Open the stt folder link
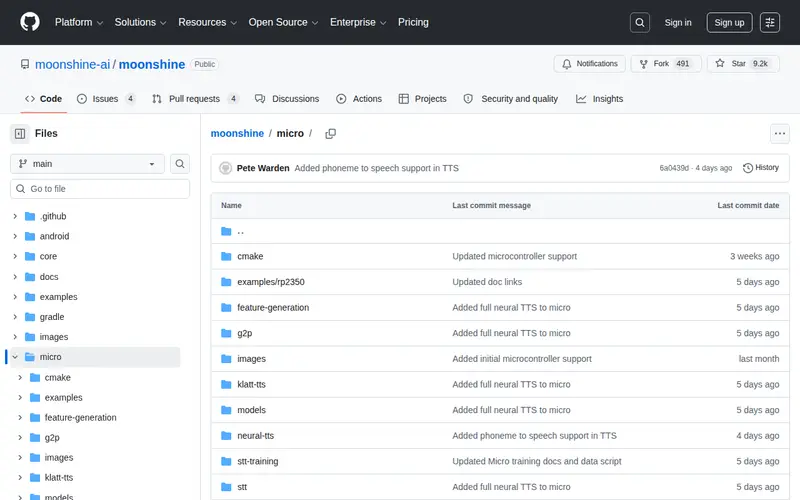The image size is (800, 500). [x=242, y=487]
